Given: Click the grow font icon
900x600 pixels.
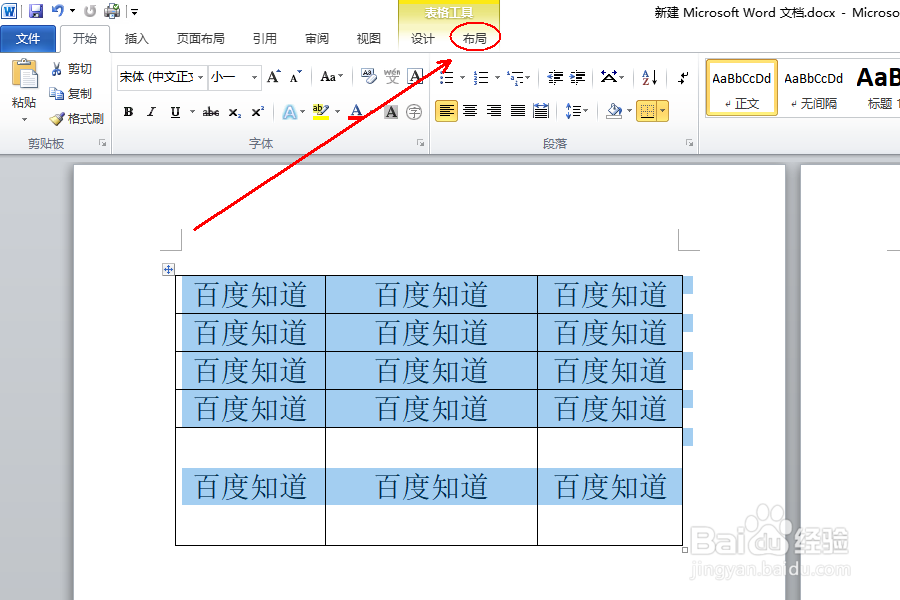Looking at the screenshot, I should [274, 77].
